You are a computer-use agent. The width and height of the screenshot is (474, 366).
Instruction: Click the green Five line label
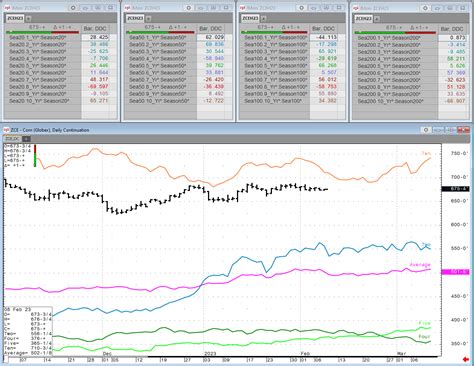pyautogui.click(x=425, y=323)
